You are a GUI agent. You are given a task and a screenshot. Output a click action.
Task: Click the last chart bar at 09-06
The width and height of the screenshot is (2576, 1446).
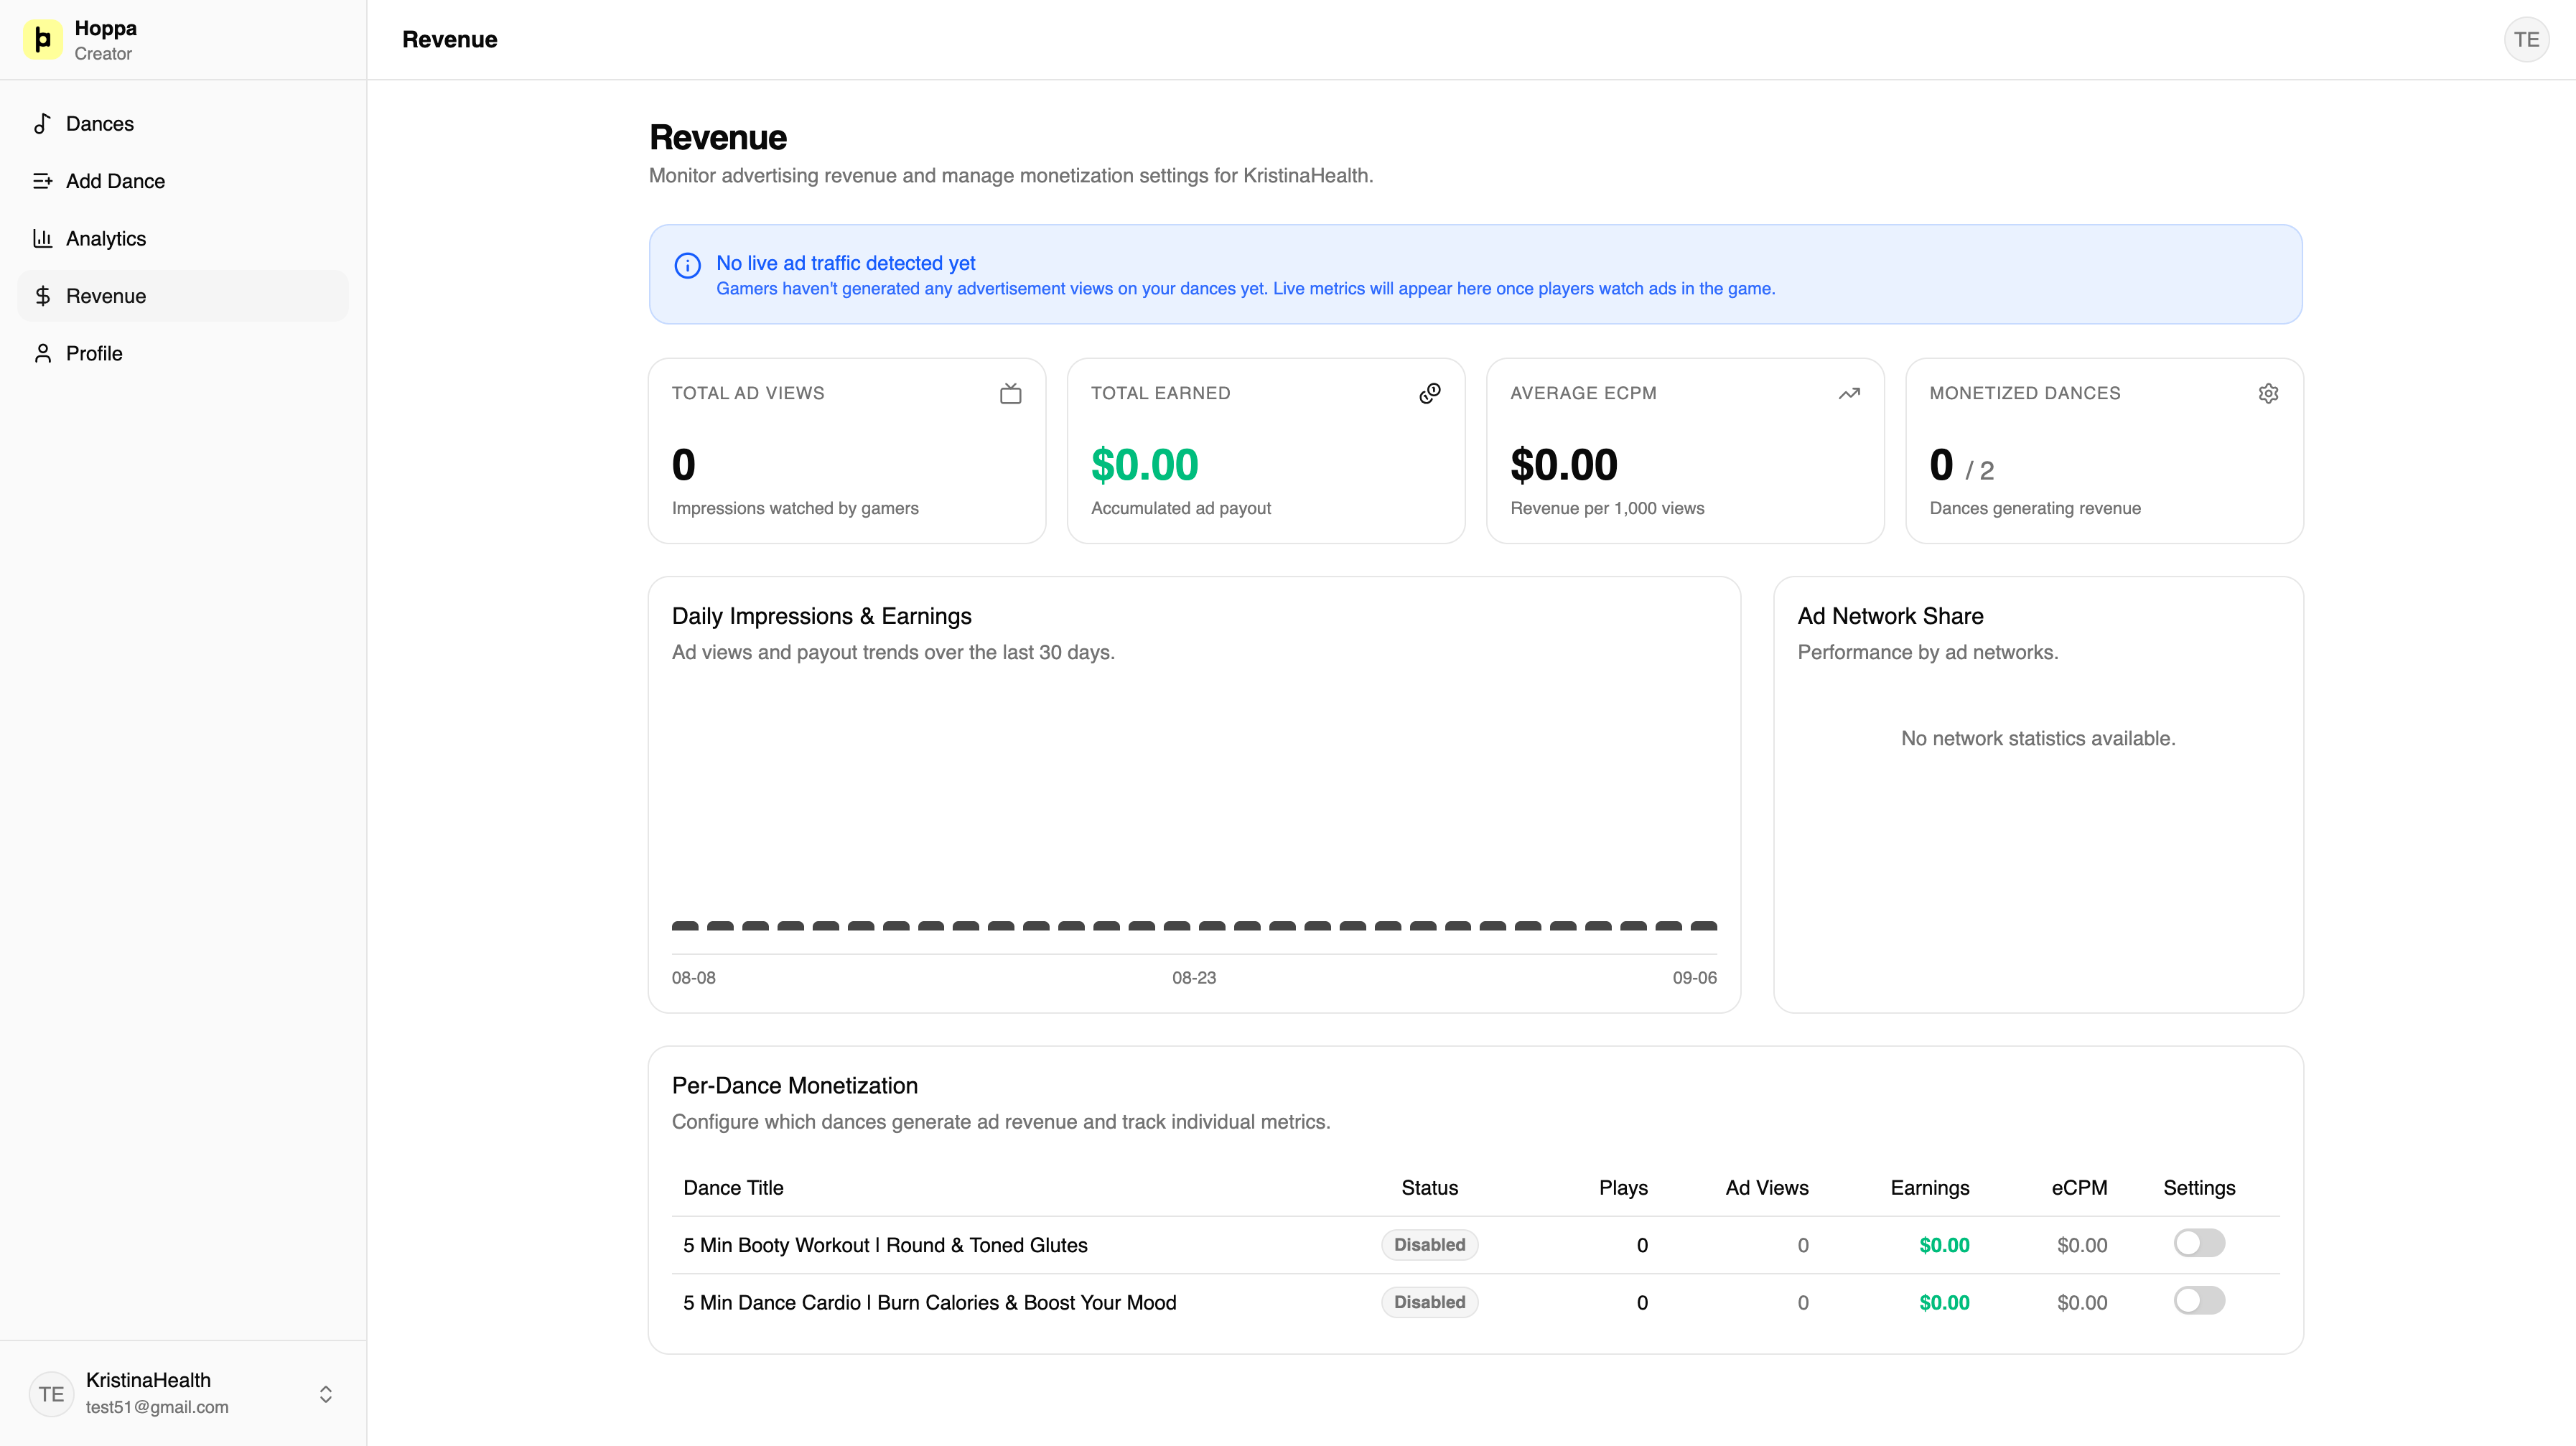coord(1703,926)
